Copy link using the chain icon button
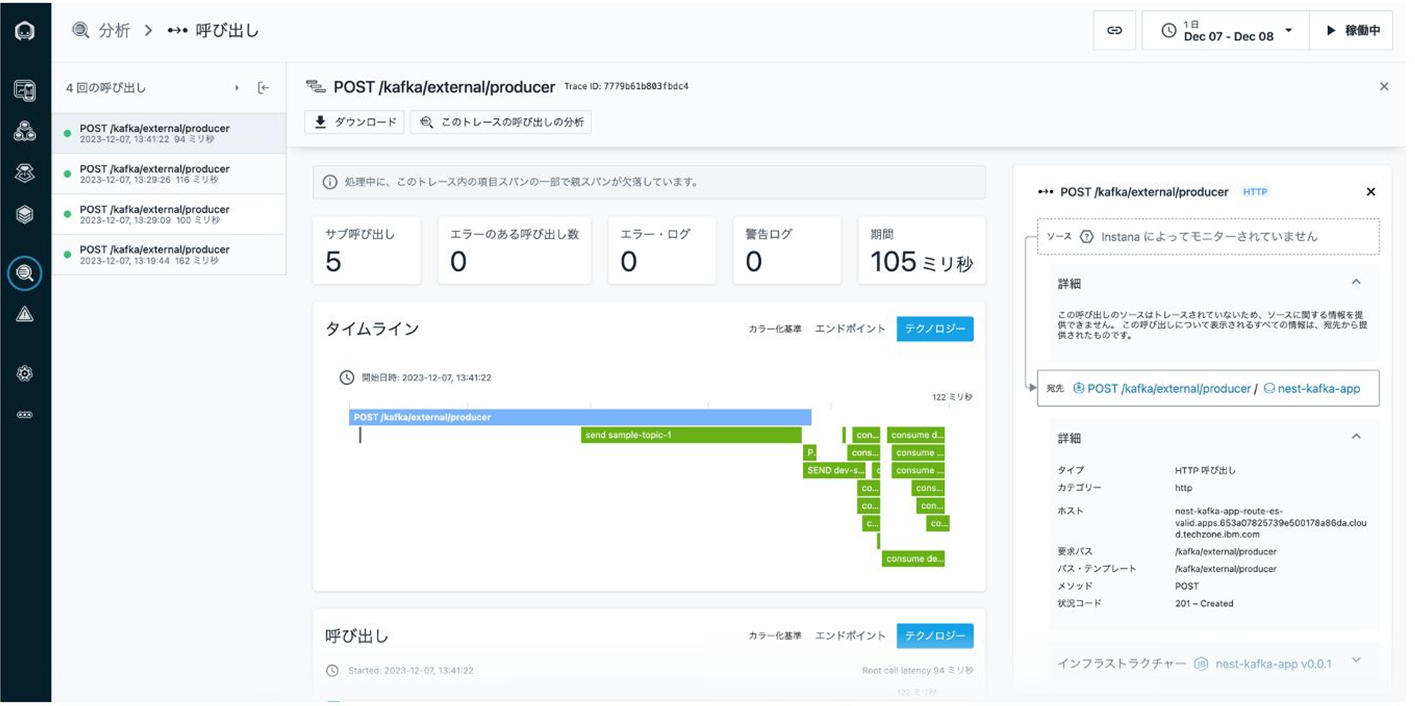The width and height of the screenshot is (1415, 706). 1114,31
